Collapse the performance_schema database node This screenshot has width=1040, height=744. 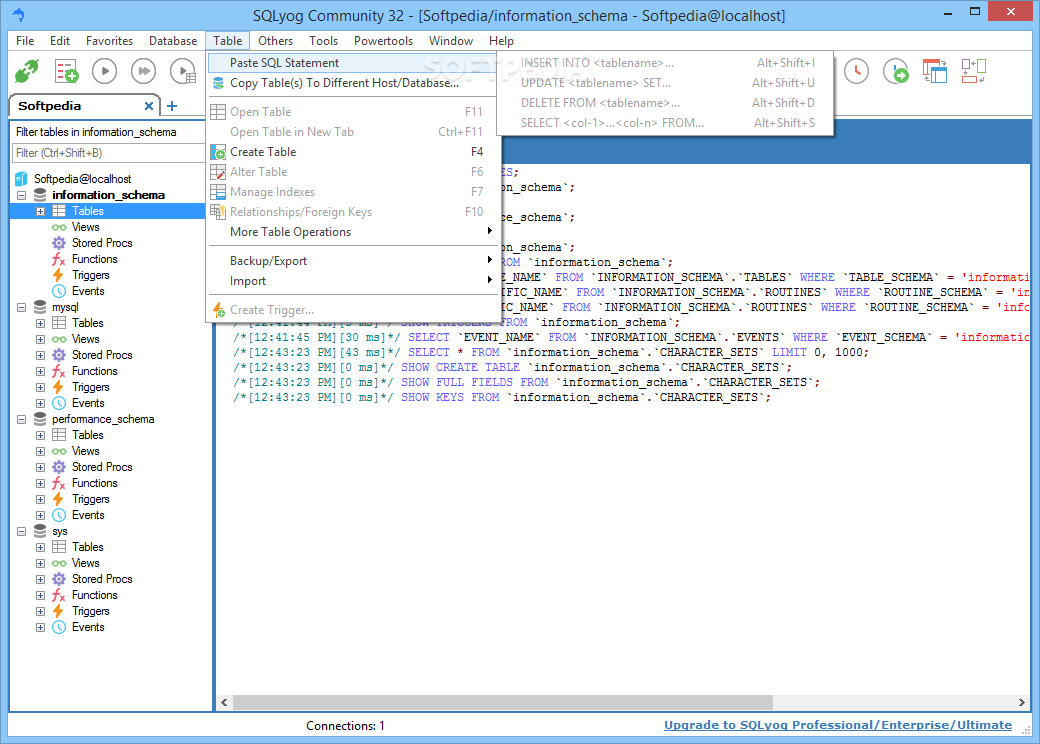pos(21,420)
